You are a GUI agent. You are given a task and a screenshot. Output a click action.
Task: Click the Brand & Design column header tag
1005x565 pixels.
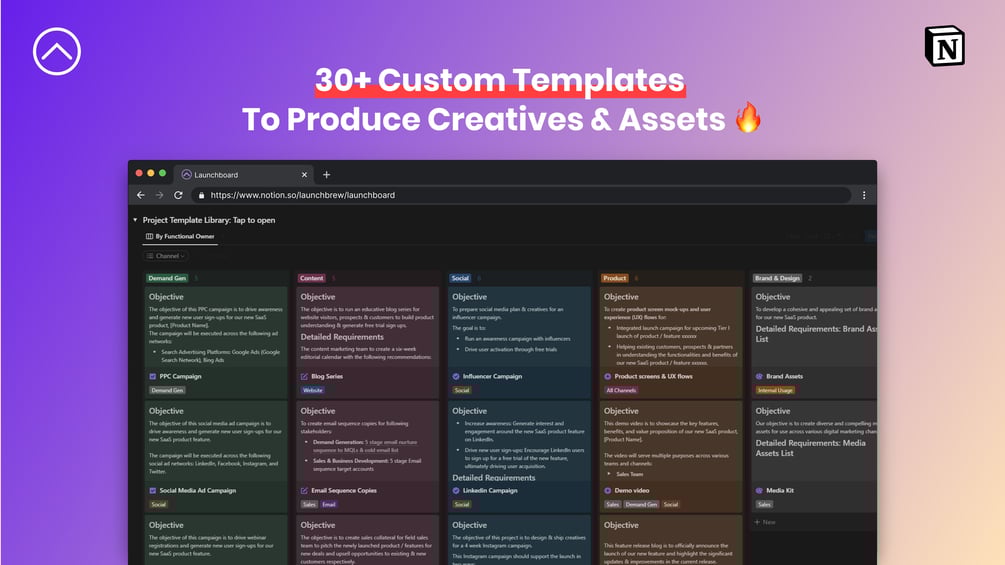(777, 278)
